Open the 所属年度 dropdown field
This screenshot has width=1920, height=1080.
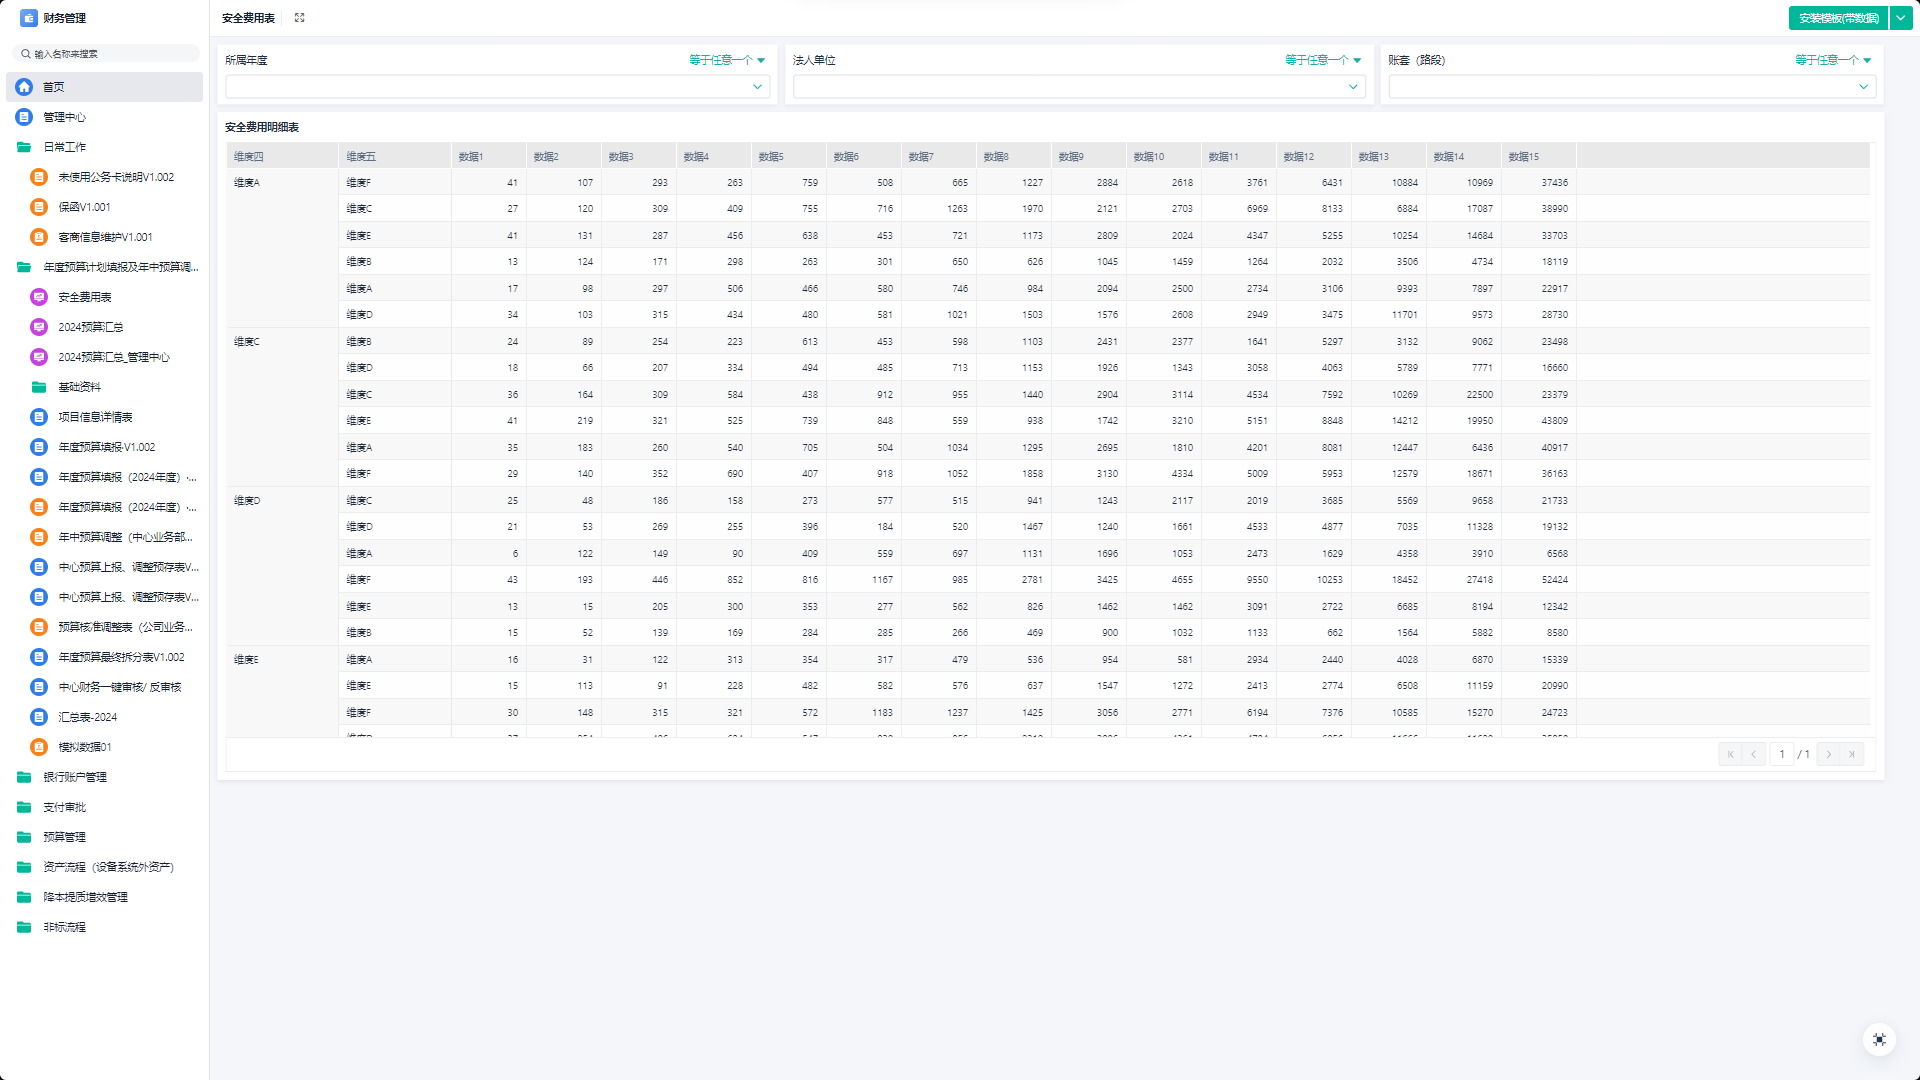coord(497,87)
